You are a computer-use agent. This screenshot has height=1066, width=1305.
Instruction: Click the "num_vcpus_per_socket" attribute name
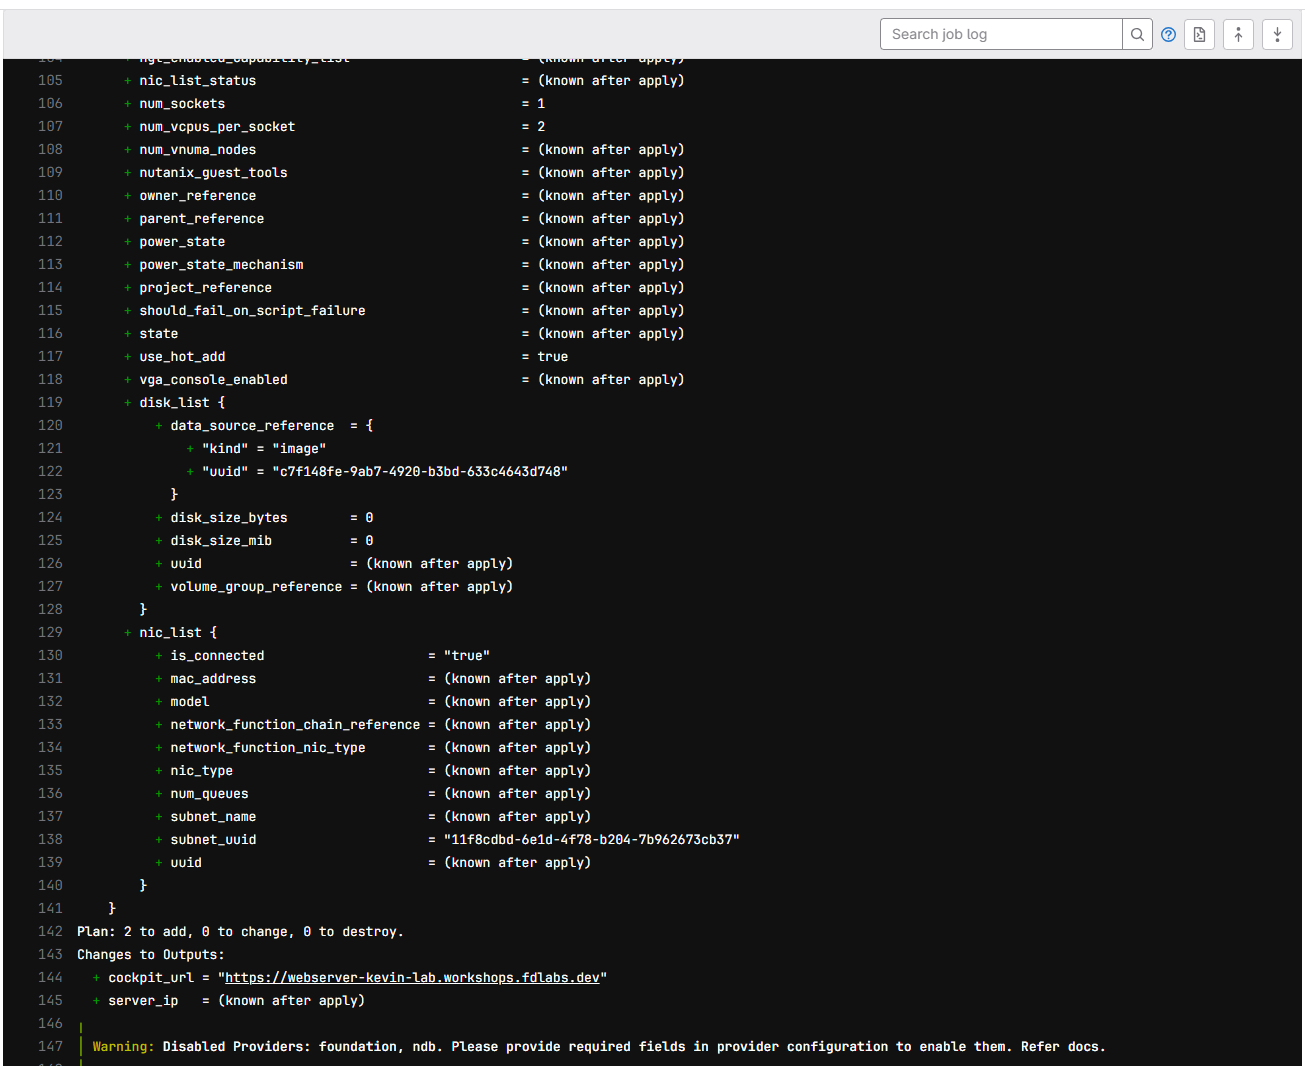point(217,127)
